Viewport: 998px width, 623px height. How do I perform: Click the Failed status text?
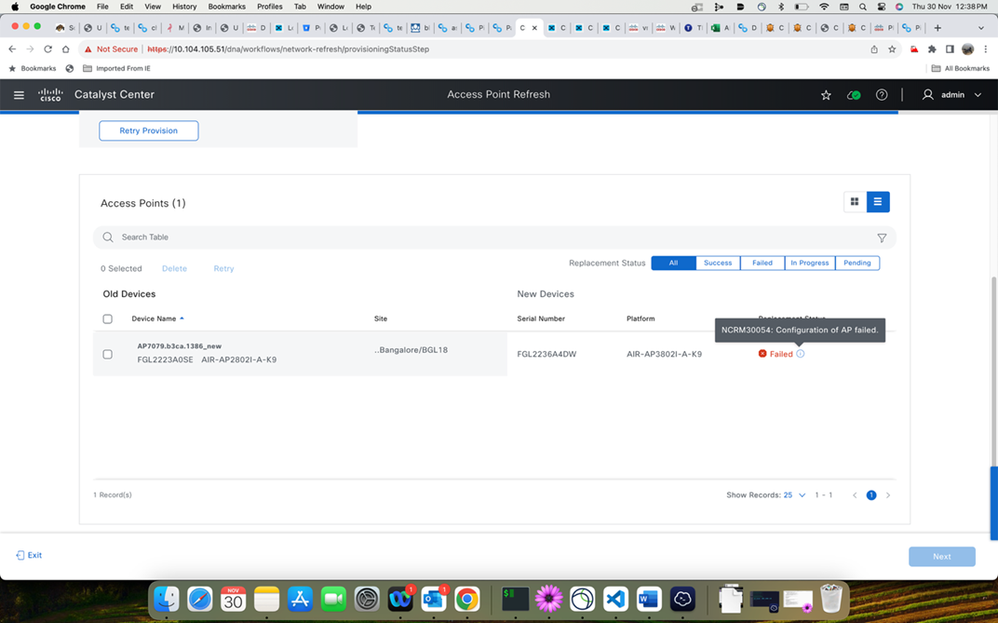tap(781, 354)
